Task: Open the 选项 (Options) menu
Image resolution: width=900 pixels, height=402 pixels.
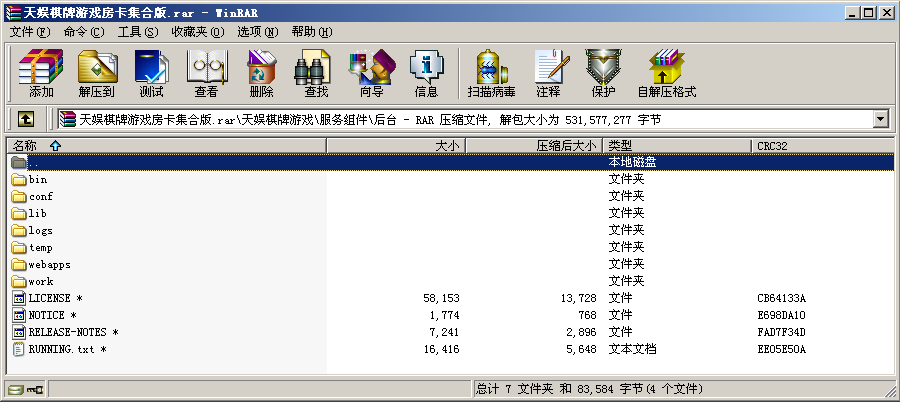Action: pyautogui.click(x=257, y=32)
